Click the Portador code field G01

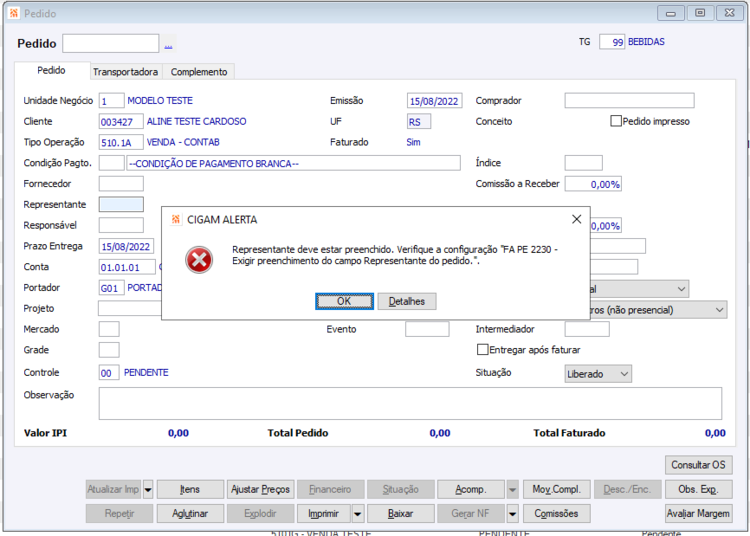click(111, 288)
